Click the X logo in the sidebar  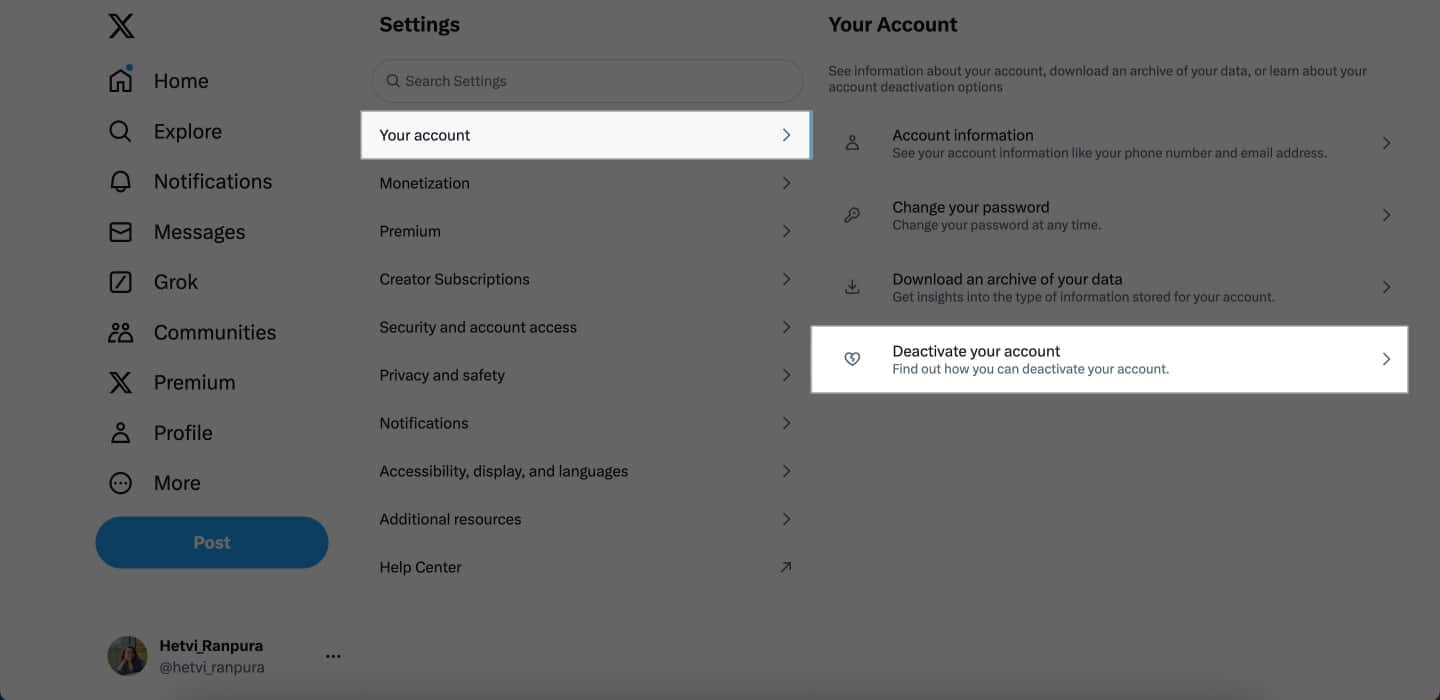pyautogui.click(x=121, y=25)
